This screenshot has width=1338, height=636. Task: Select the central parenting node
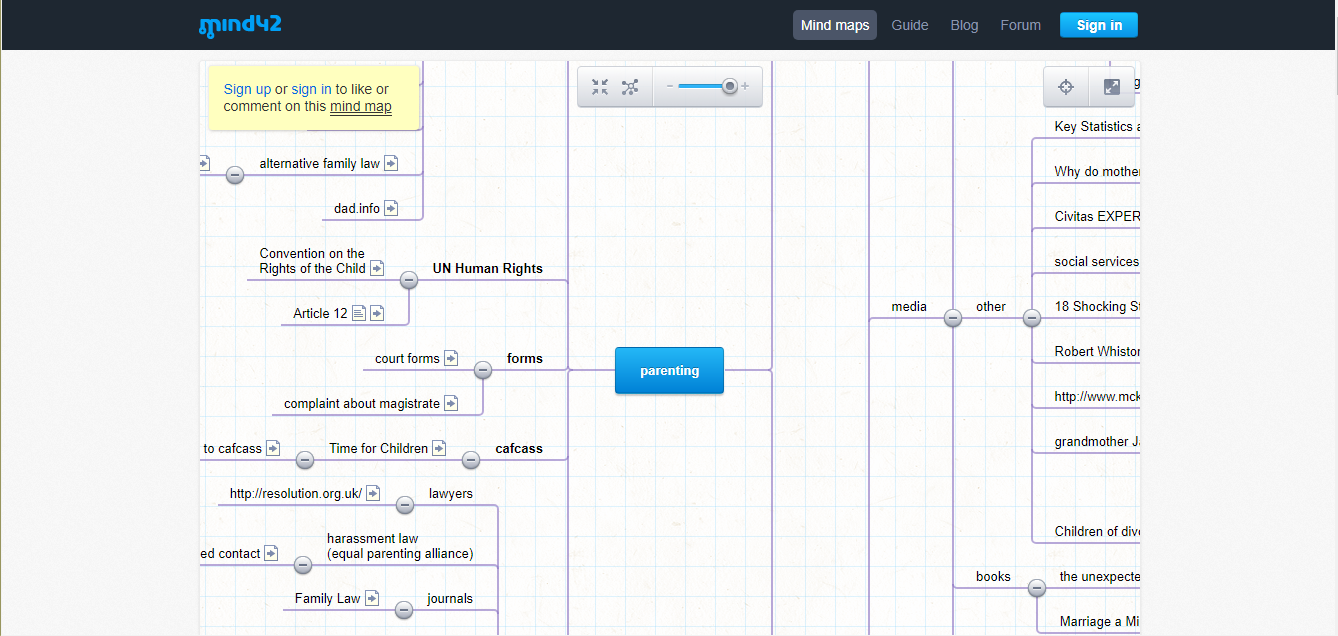[x=669, y=370]
